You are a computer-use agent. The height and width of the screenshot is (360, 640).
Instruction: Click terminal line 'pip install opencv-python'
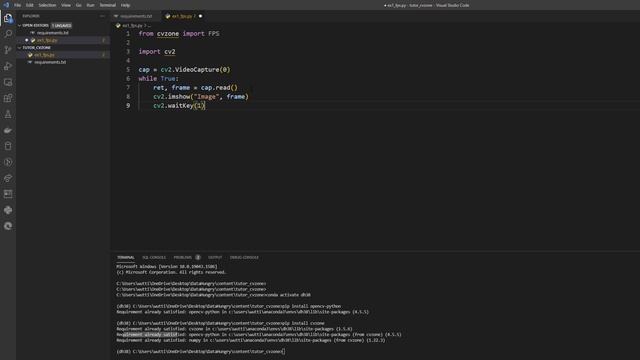tap(229, 306)
